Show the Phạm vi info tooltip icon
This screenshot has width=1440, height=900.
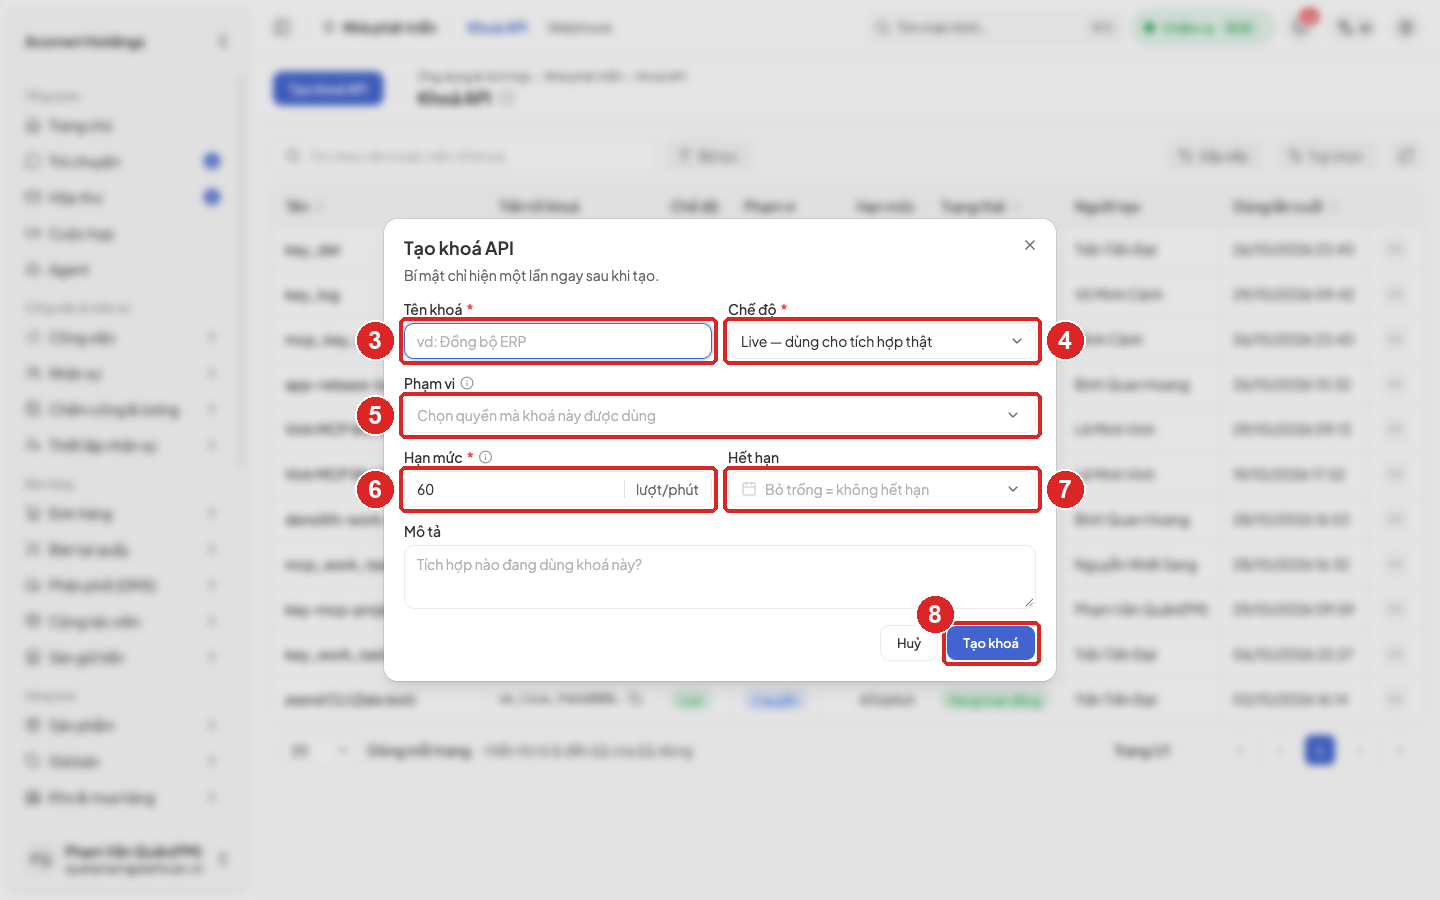tap(467, 383)
